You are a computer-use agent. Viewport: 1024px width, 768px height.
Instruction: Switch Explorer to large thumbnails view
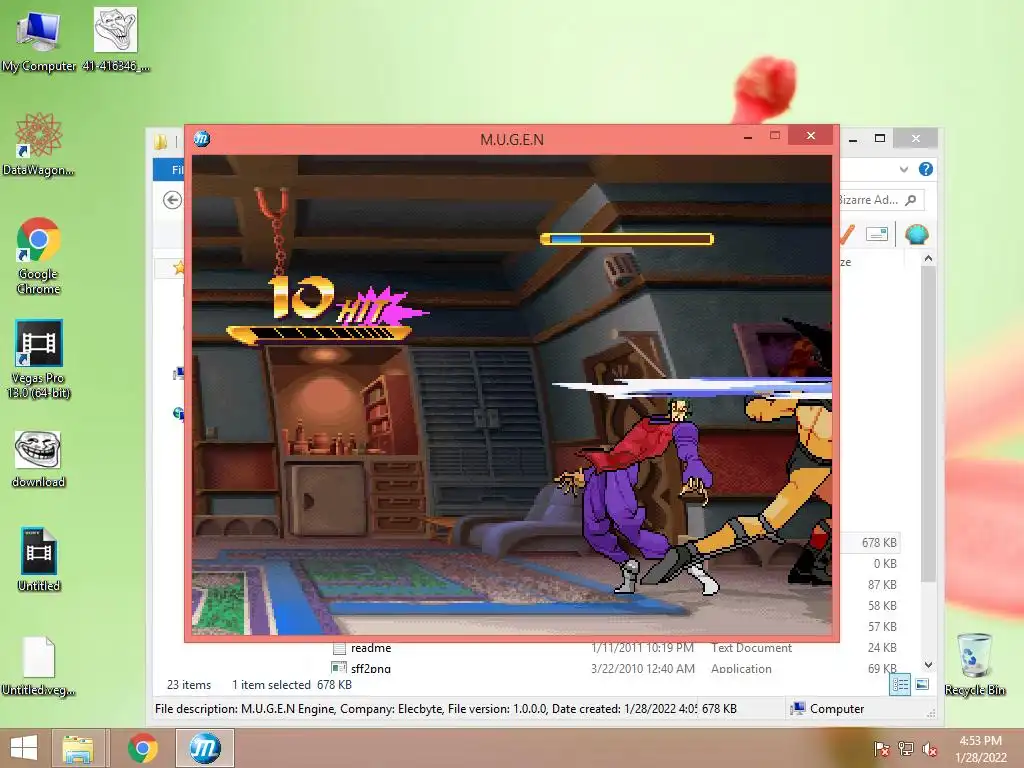(x=922, y=684)
